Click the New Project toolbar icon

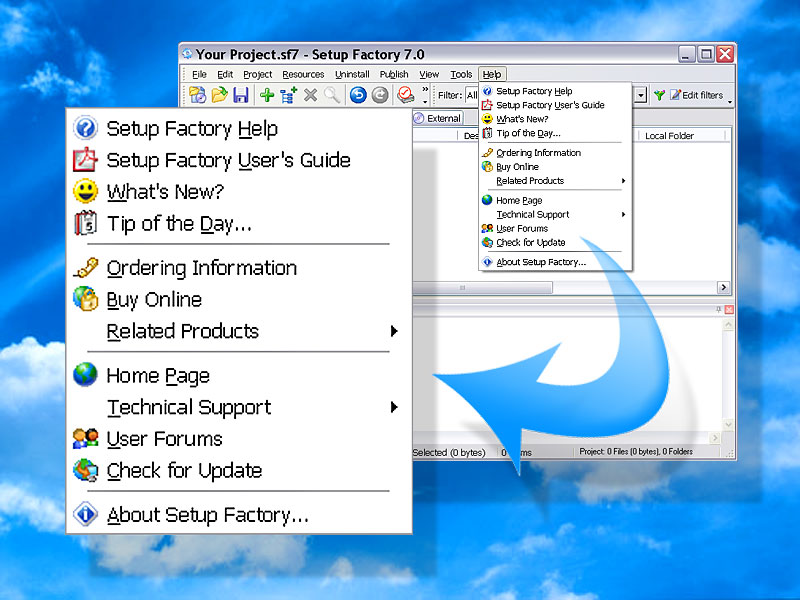(x=197, y=95)
